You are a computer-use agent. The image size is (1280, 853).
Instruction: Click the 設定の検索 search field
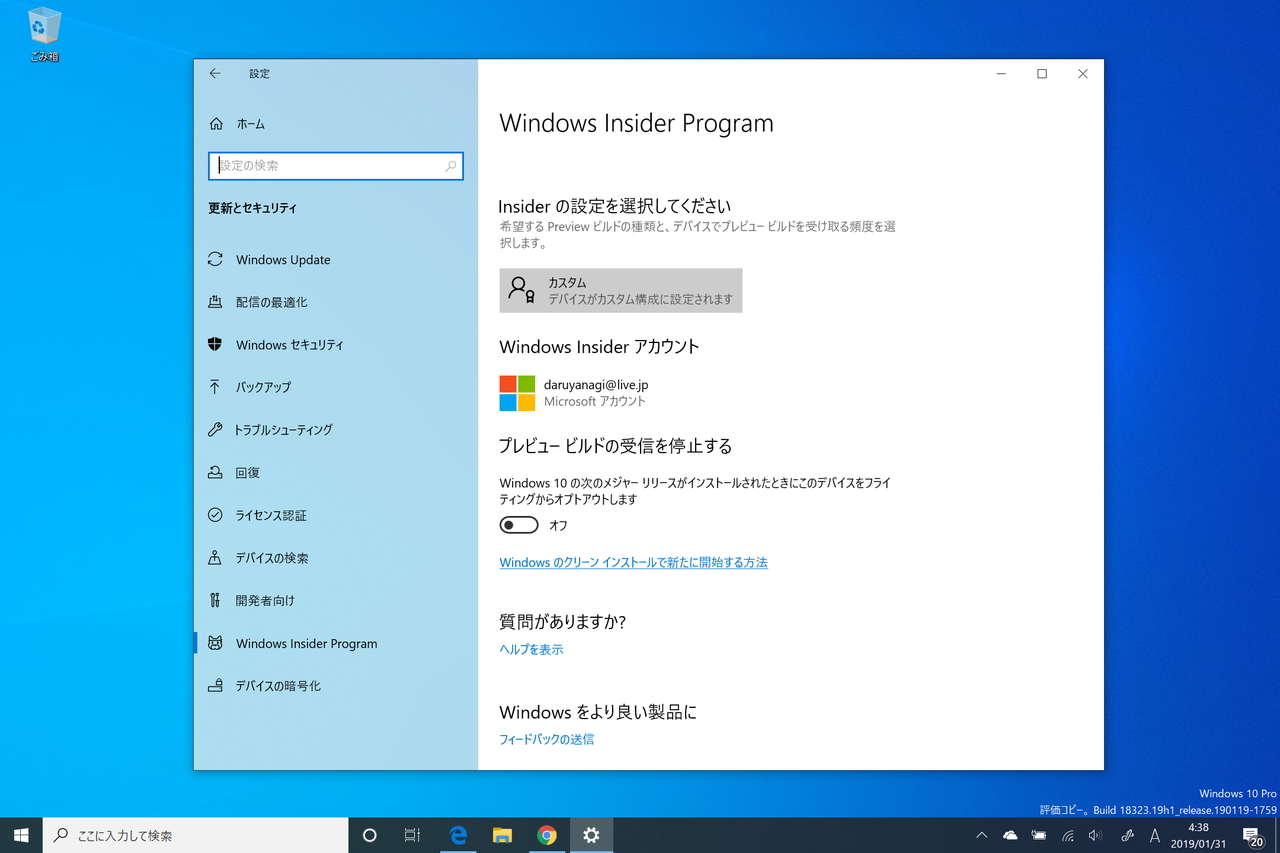(335, 166)
